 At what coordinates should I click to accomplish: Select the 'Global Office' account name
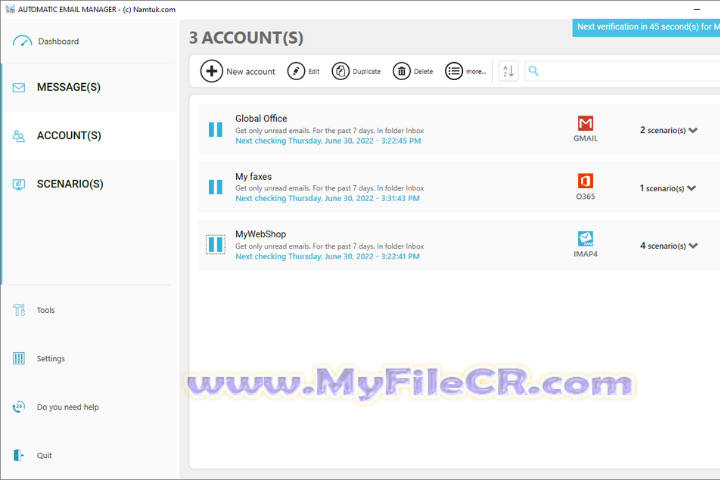coord(261,119)
